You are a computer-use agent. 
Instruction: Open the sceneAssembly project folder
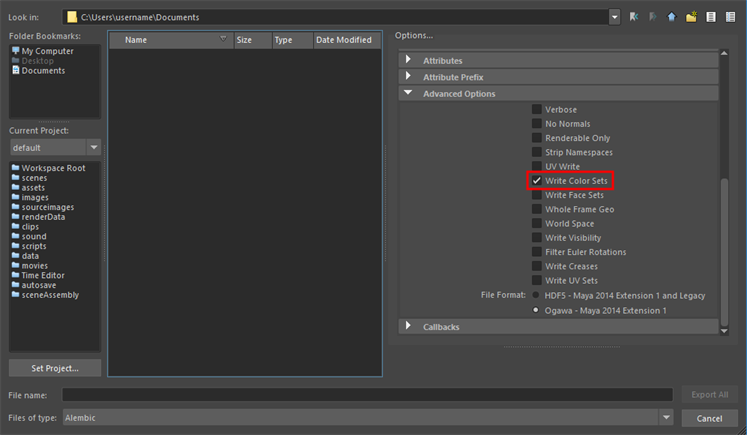(x=45, y=295)
